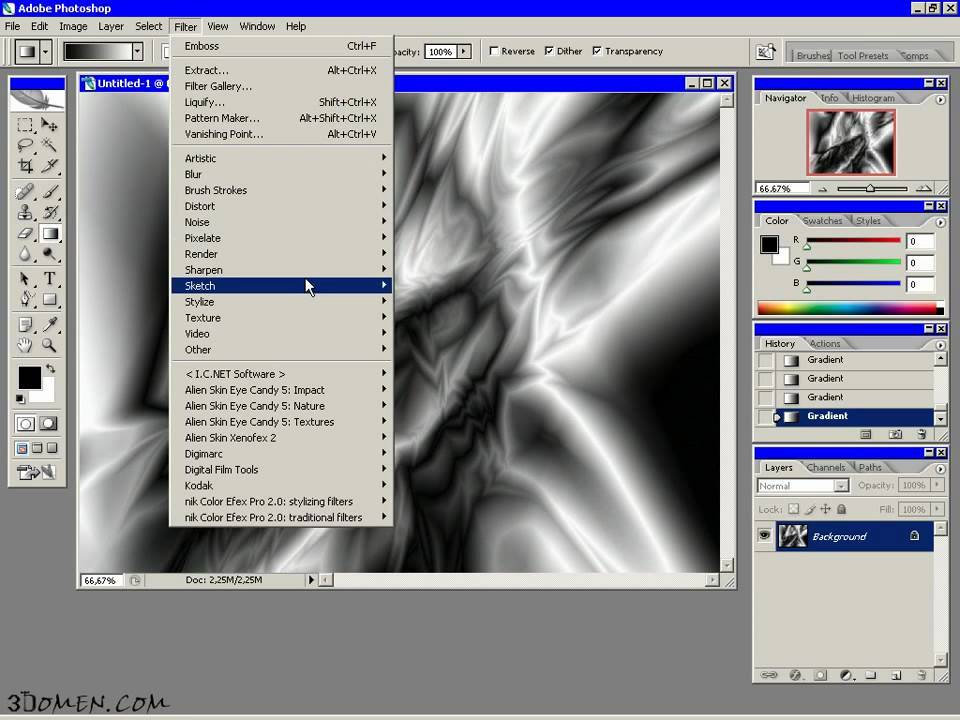960x720 pixels.
Task: Click the foreground color swatch in the toolbox
Action: (29, 378)
